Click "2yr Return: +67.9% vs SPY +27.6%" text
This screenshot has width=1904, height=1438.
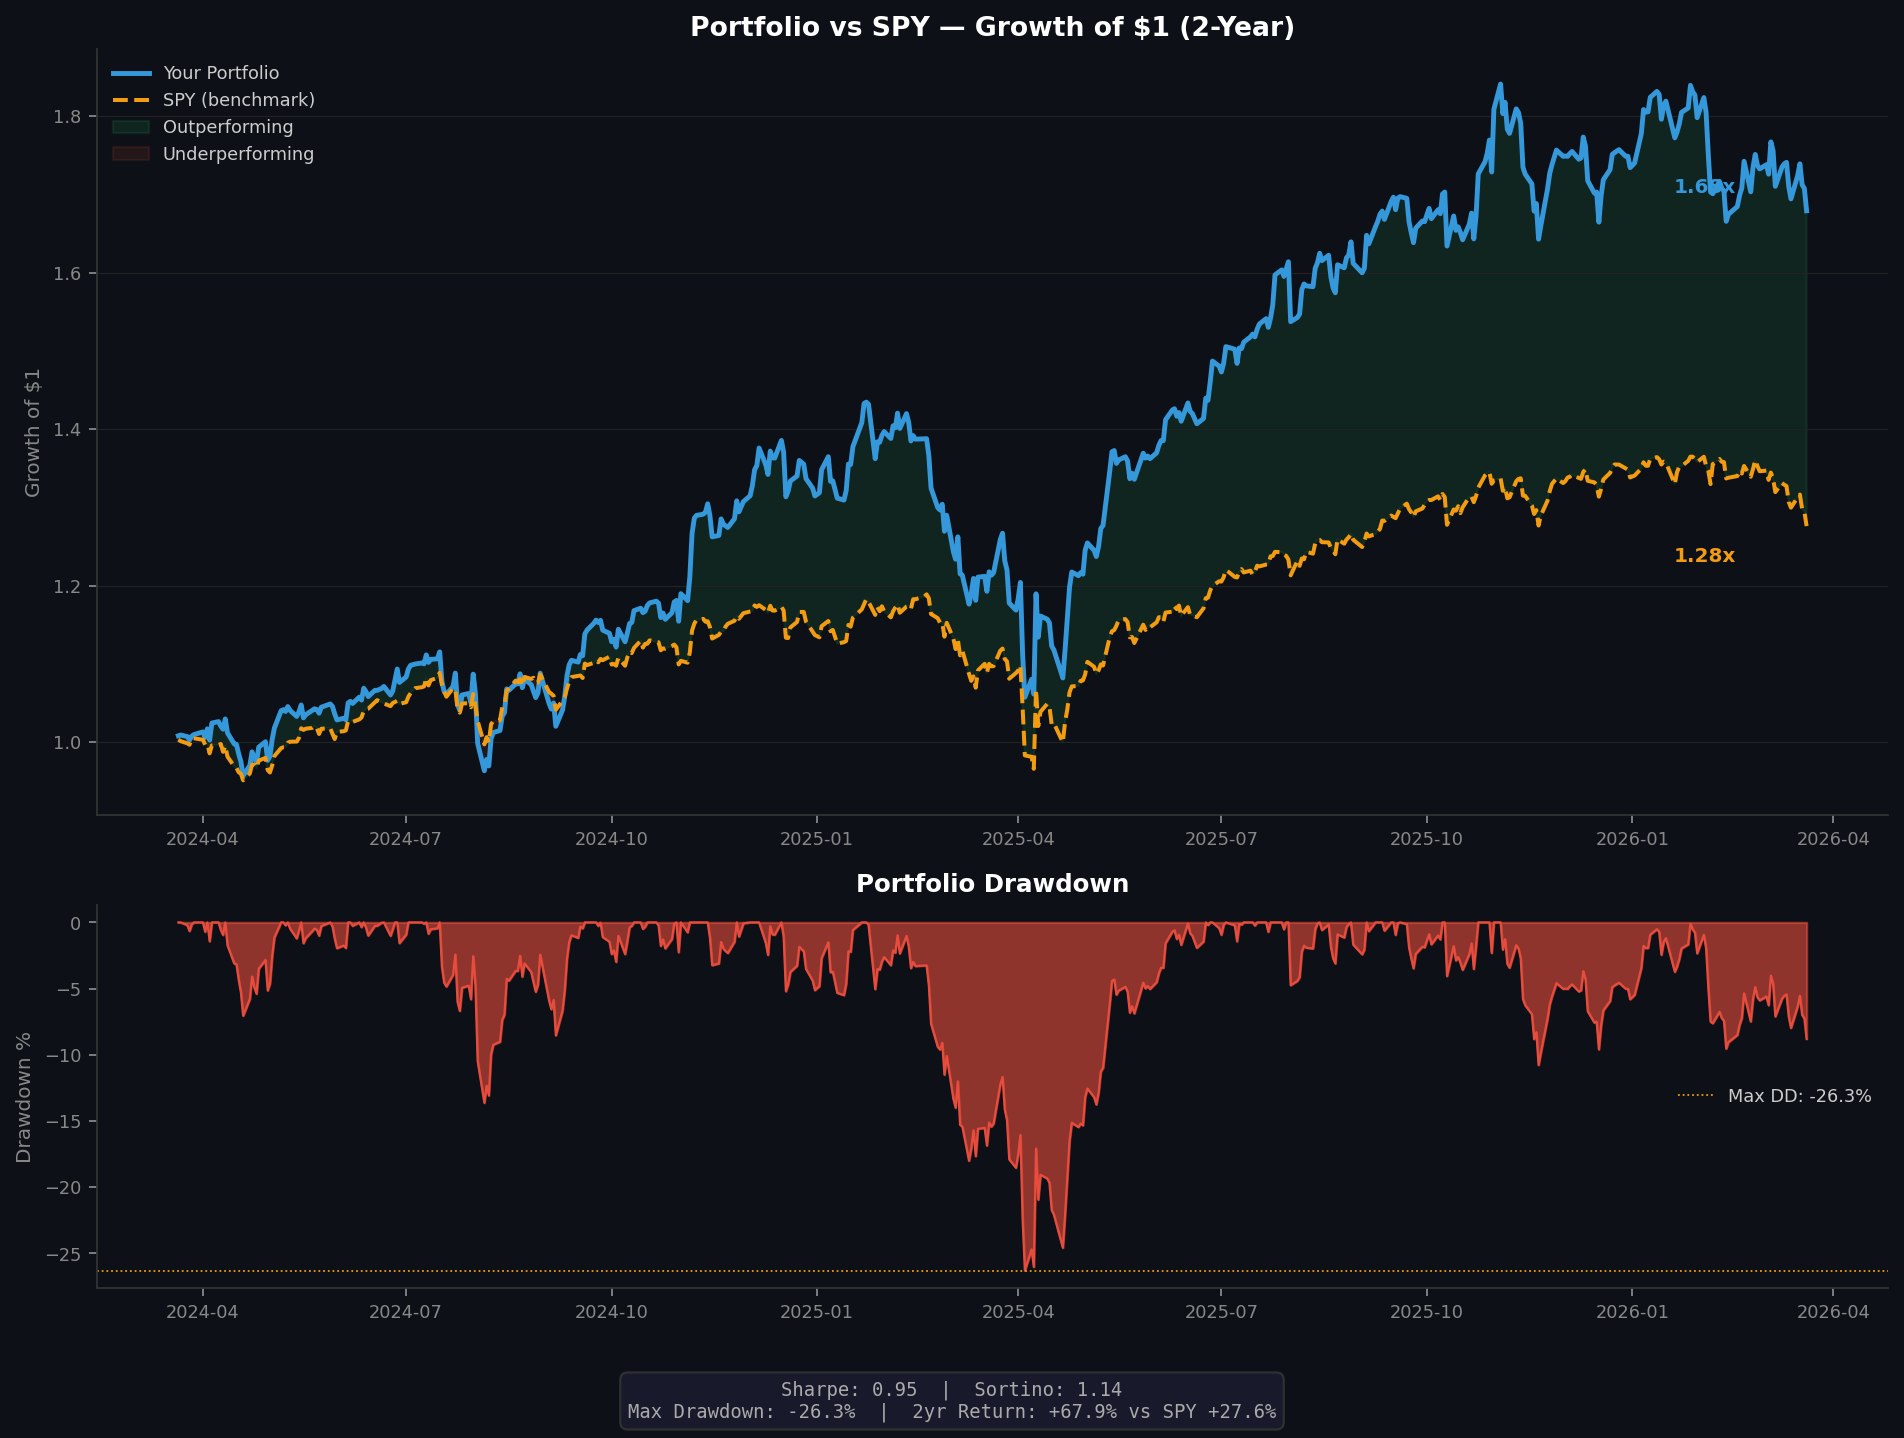[x=1094, y=1412]
